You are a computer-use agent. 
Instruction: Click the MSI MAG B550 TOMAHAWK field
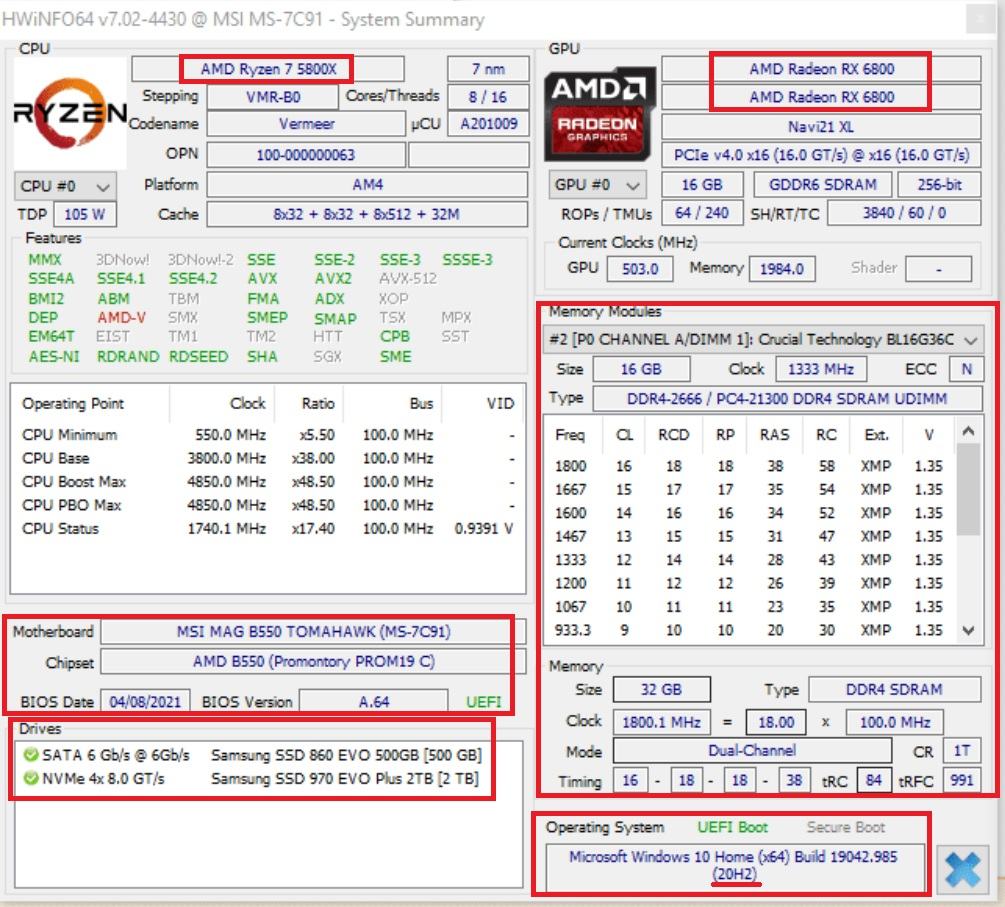tap(313, 631)
